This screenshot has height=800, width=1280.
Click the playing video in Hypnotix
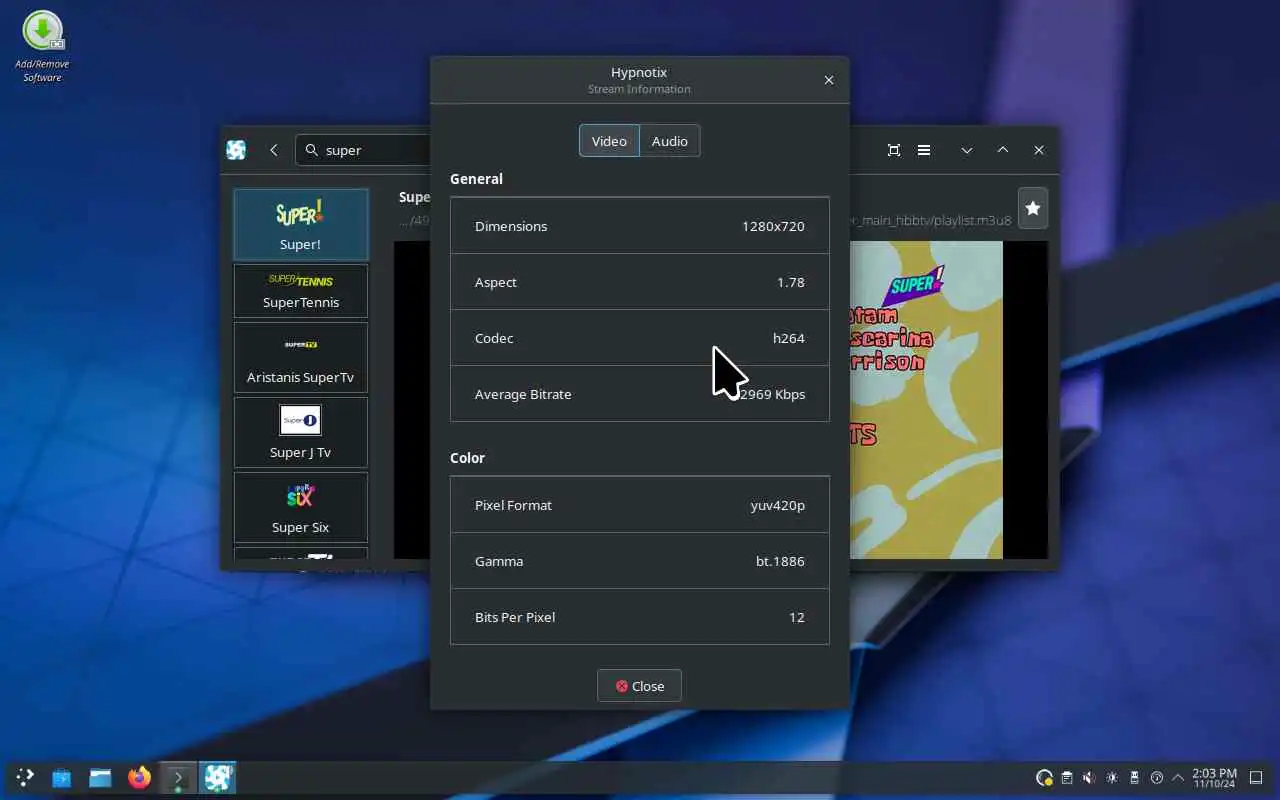pyautogui.click(x=948, y=400)
